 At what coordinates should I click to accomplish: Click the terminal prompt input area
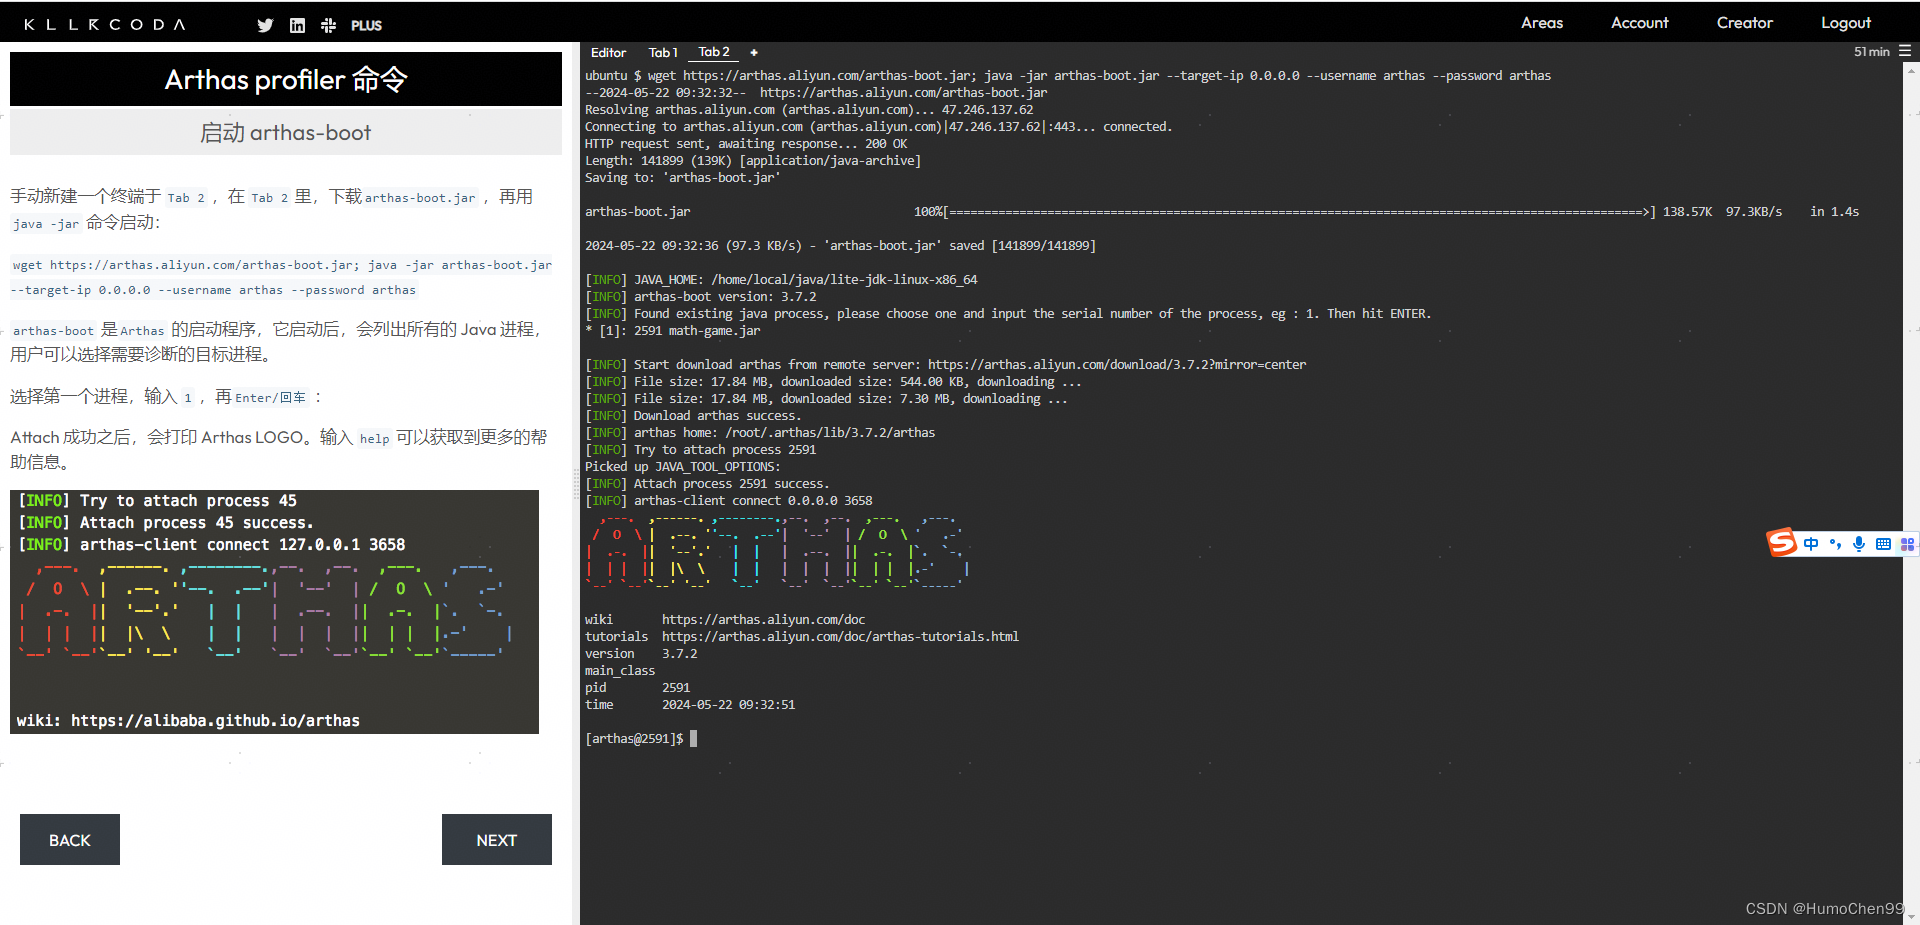pyautogui.click(x=691, y=738)
